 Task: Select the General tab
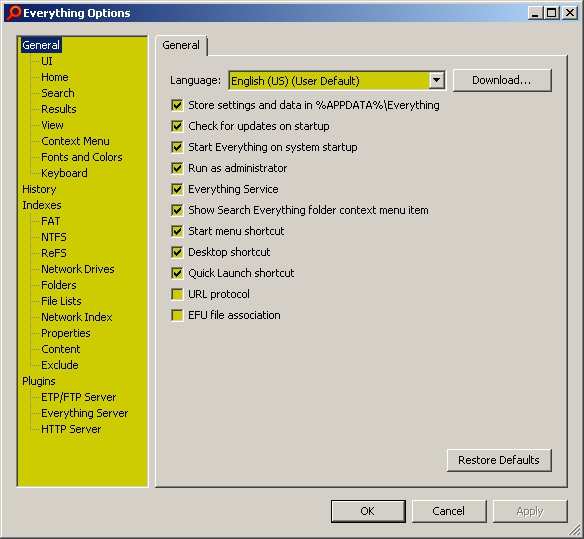pos(181,45)
